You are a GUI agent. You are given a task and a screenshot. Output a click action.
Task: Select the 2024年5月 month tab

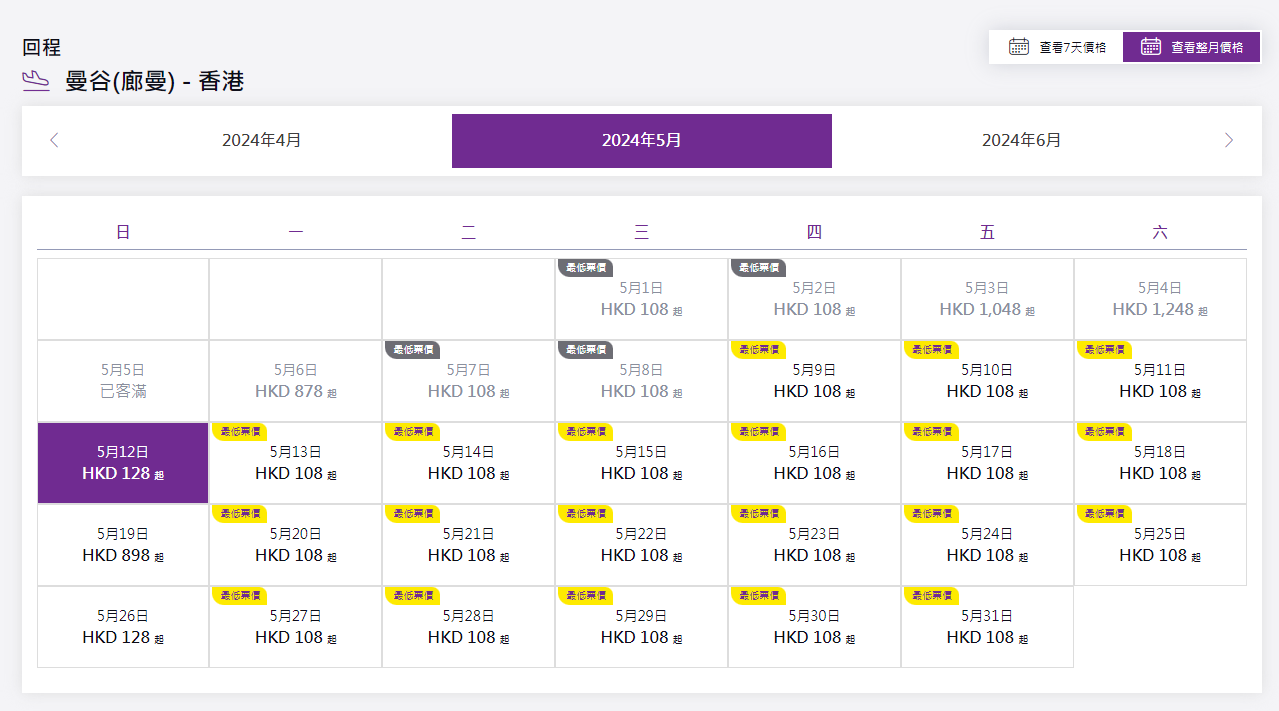tap(641, 140)
